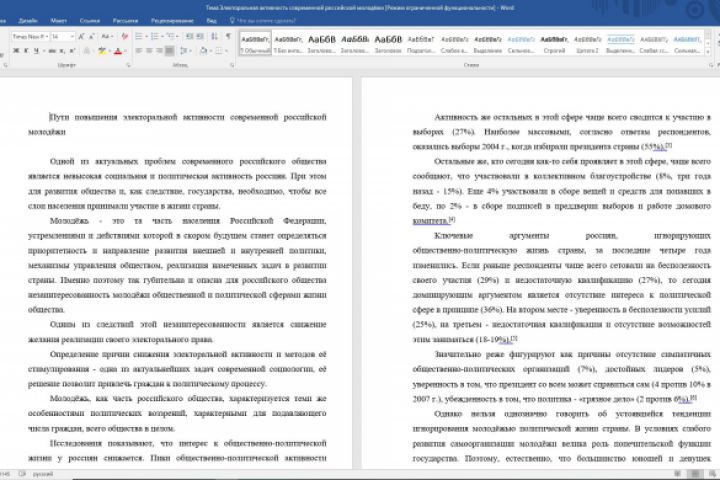The width and height of the screenshot is (720, 480).
Task: Apply multilevel list
Action: click(x=170, y=36)
